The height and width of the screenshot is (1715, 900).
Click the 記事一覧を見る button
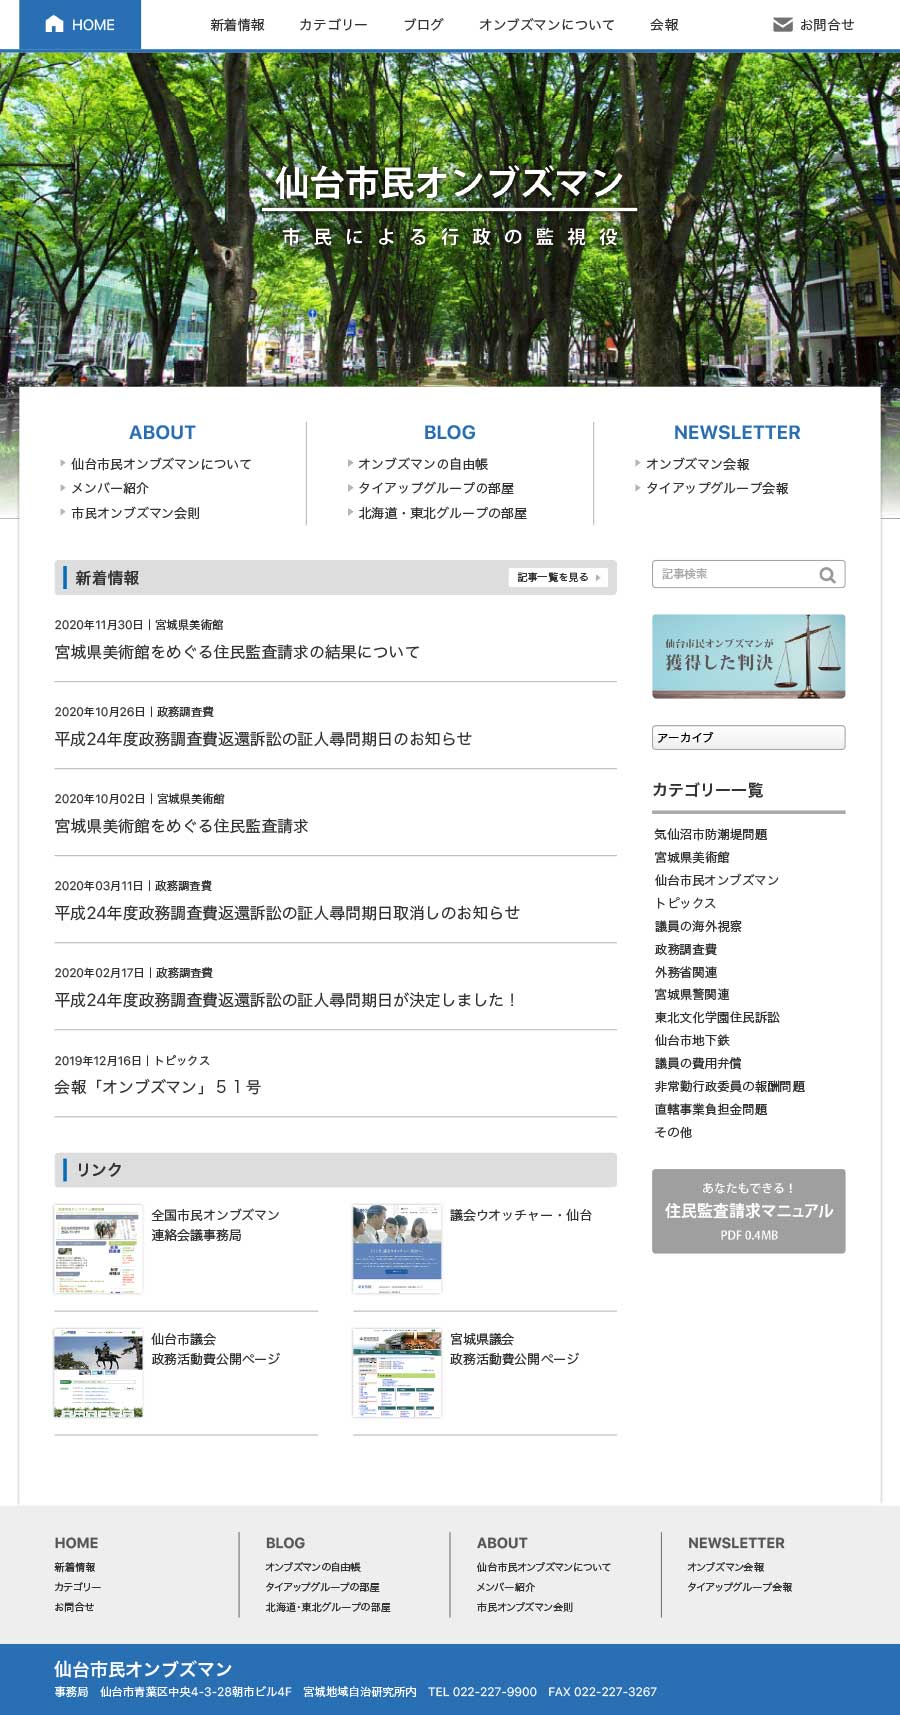pyautogui.click(x=558, y=577)
